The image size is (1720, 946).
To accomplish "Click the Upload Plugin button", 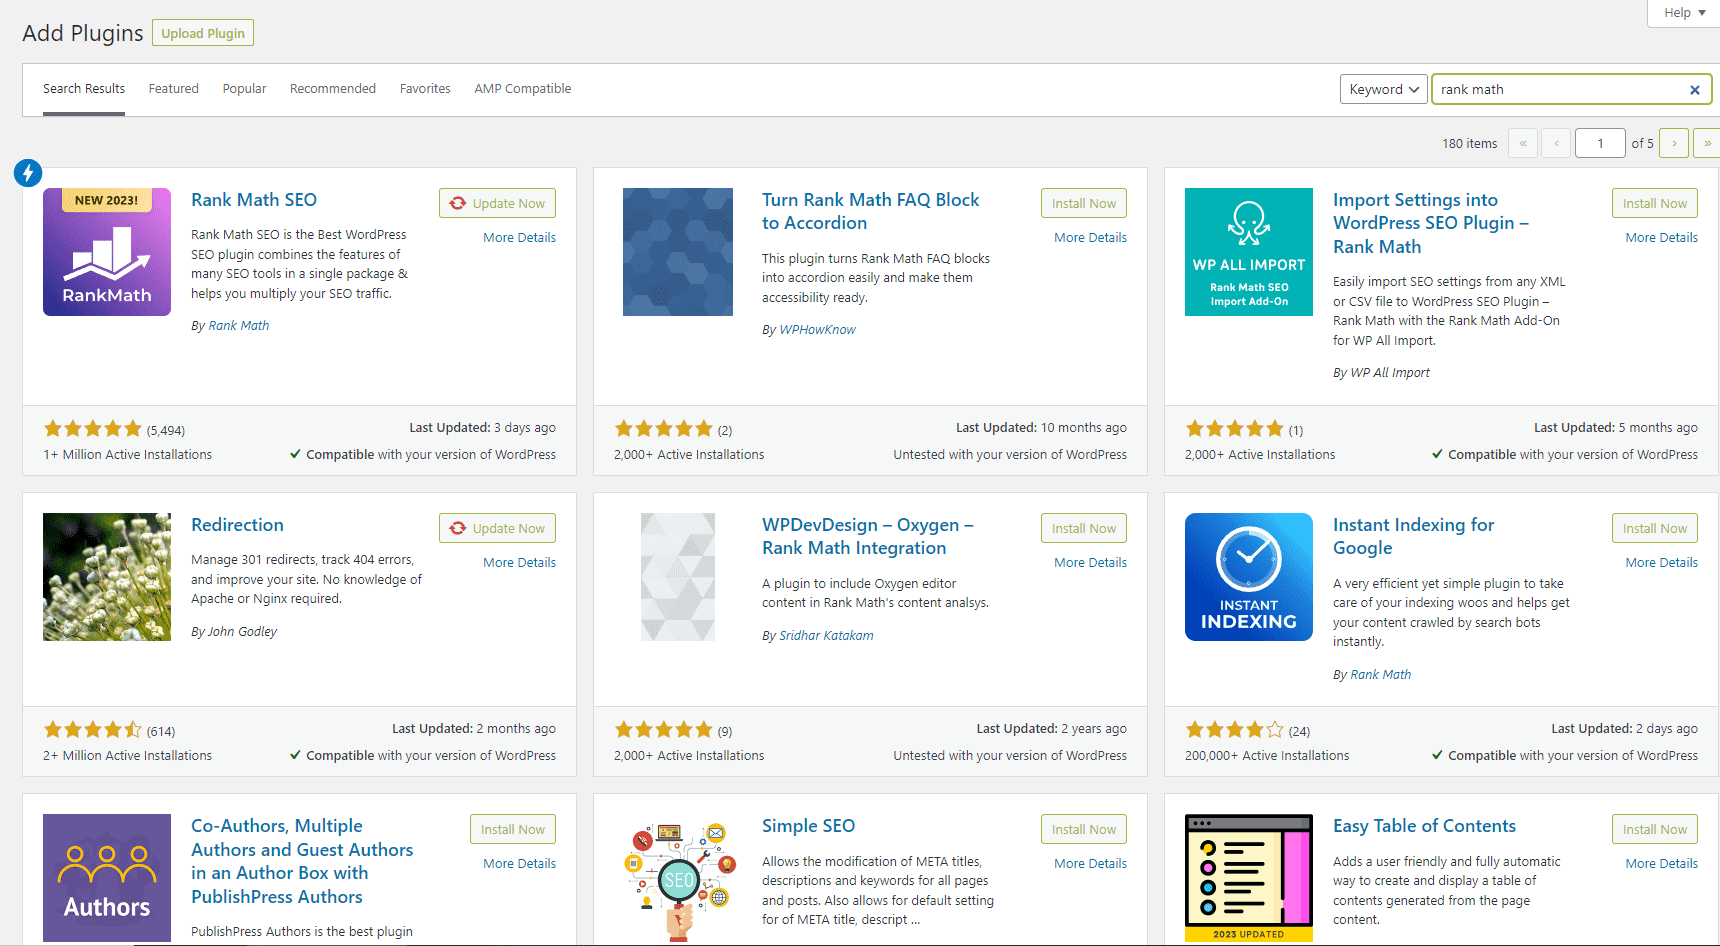I will [203, 33].
